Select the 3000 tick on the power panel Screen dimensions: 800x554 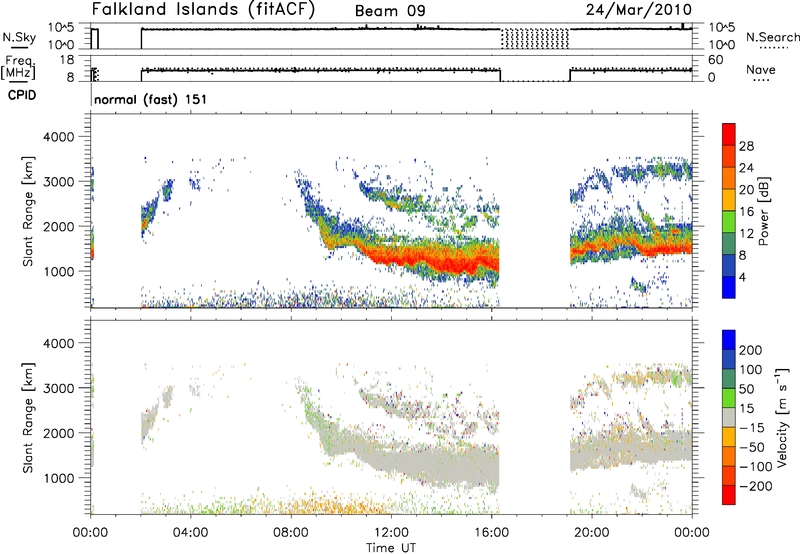click(x=58, y=182)
